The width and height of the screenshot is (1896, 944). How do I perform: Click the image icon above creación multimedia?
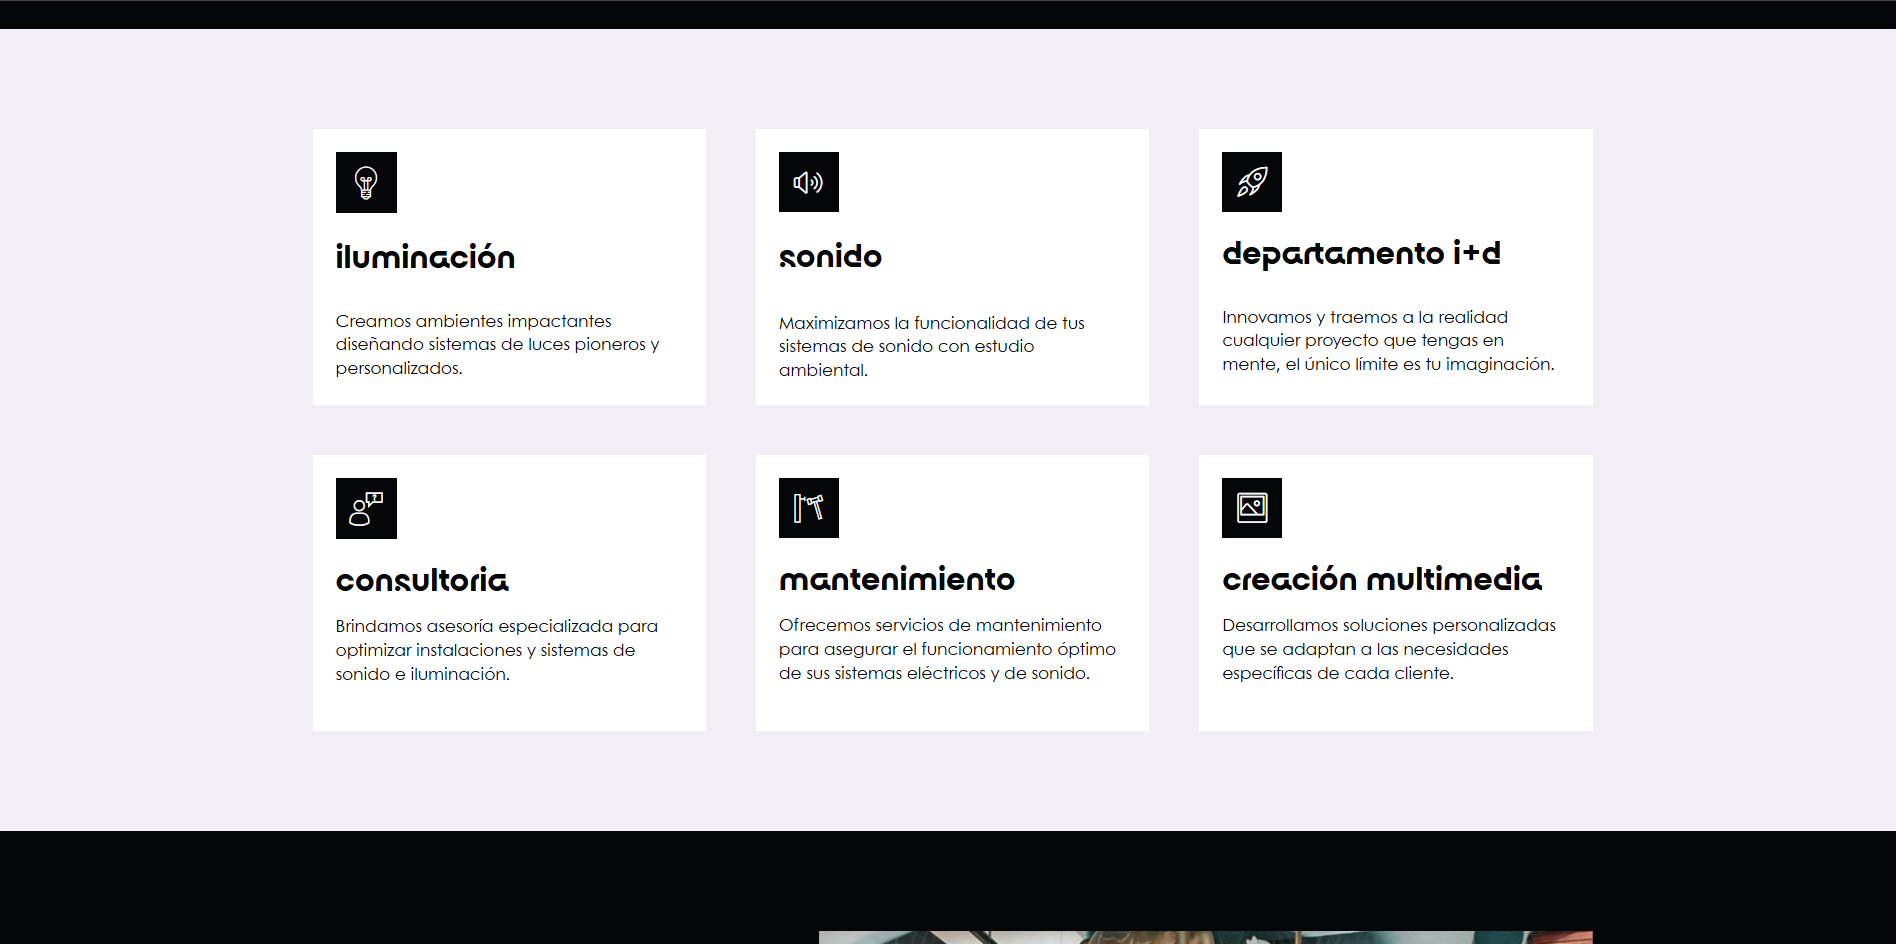point(1252,508)
